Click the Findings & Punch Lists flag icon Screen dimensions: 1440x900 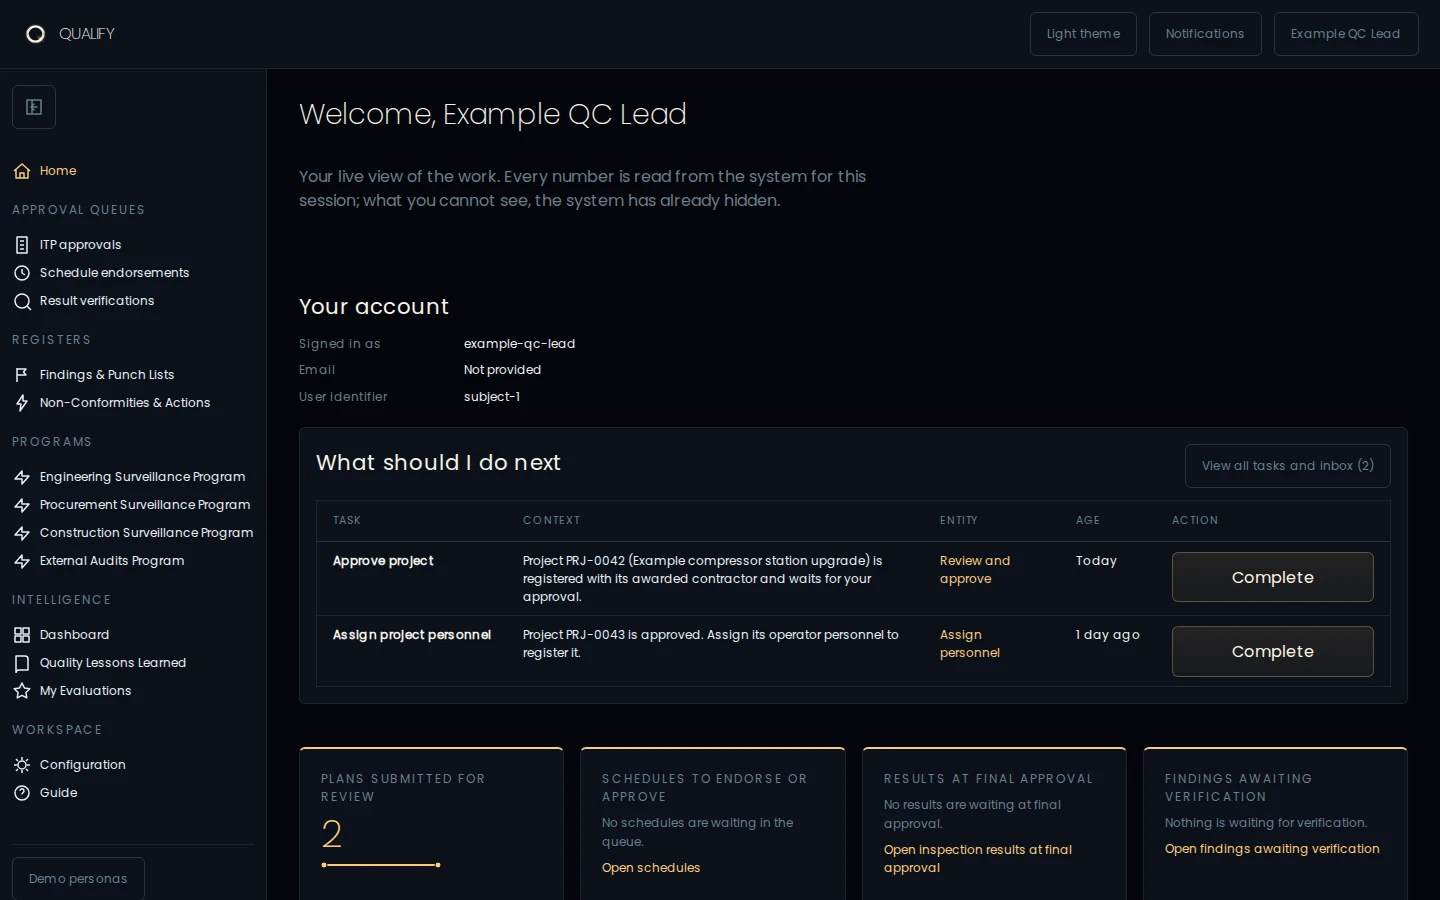(x=22, y=375)
